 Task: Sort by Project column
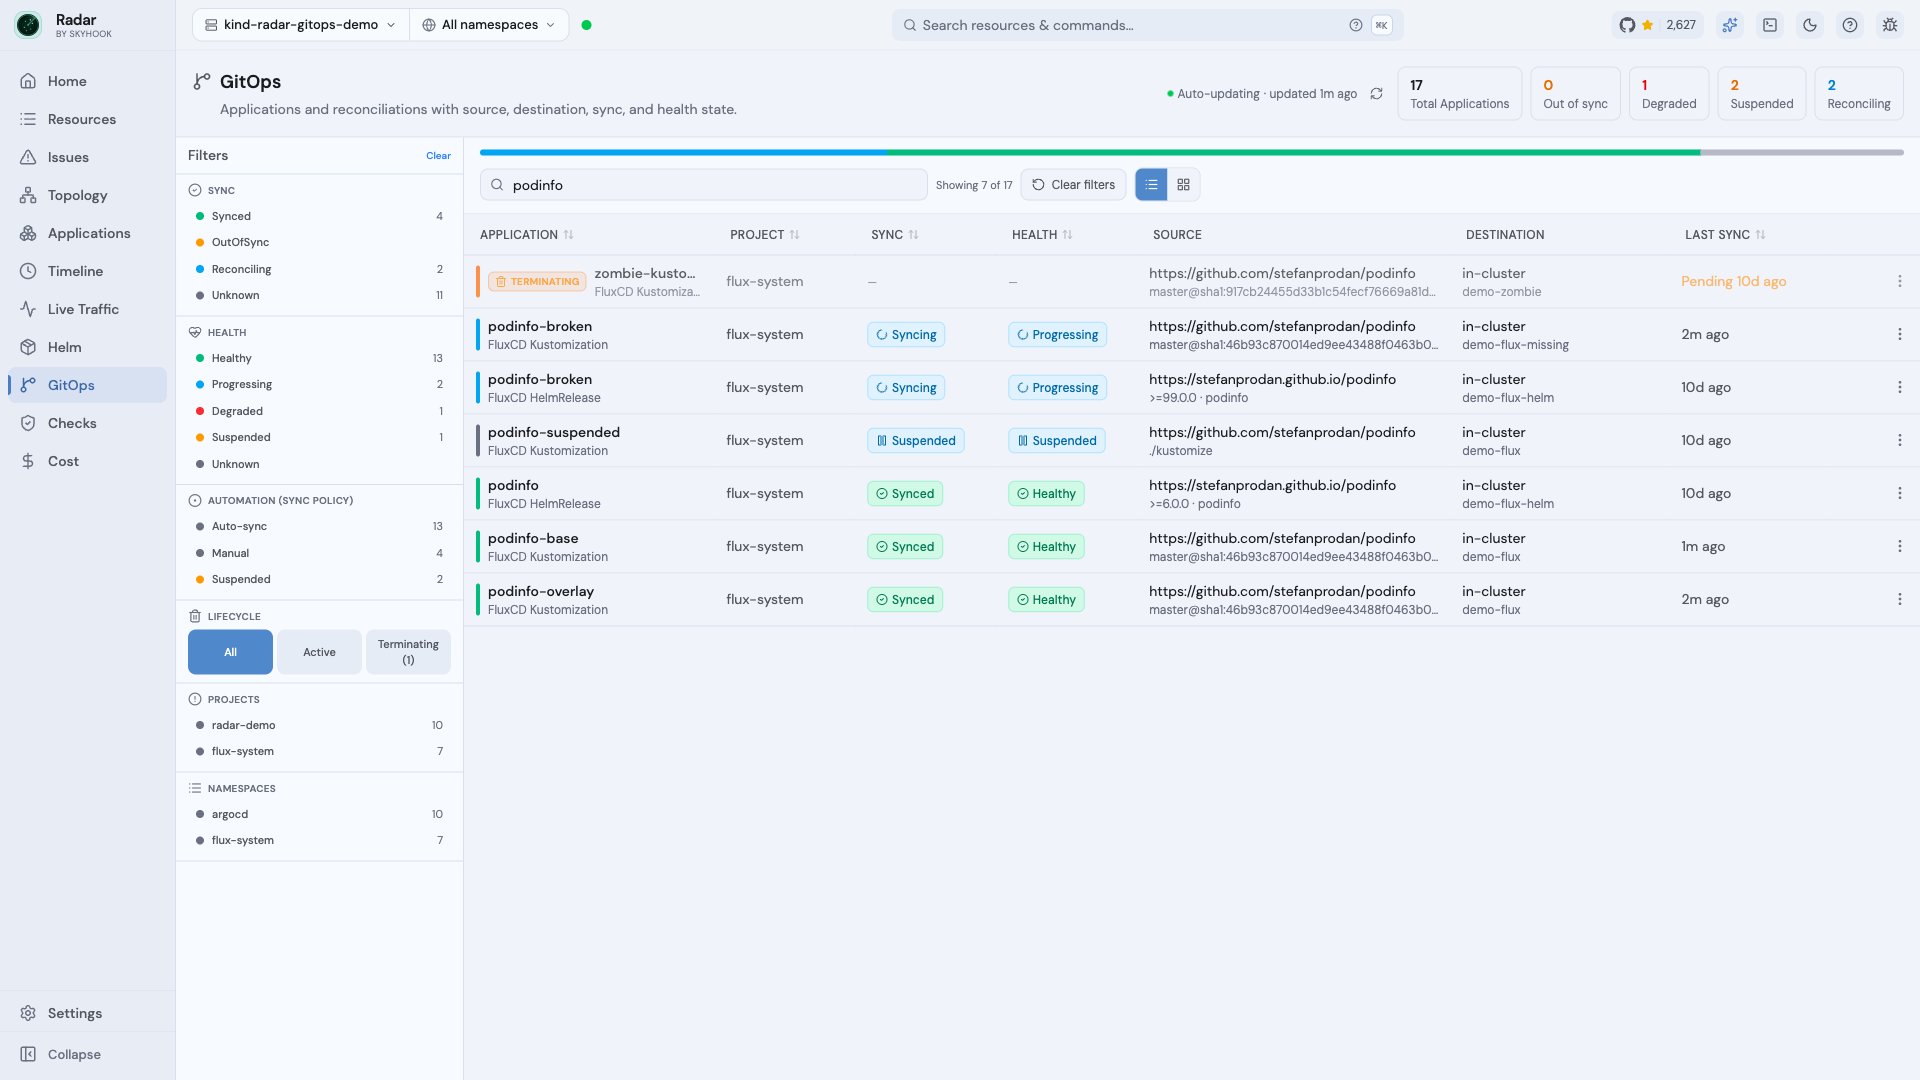[765, 235]
